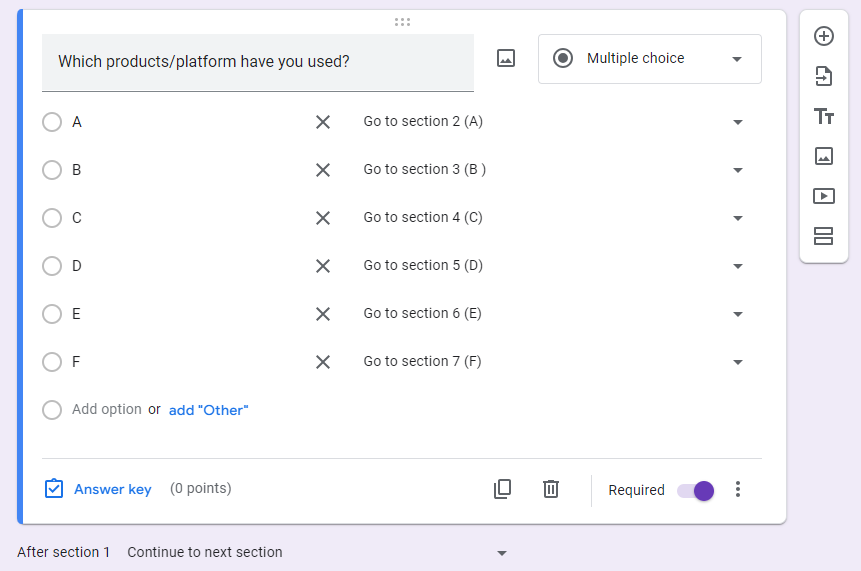Click the add "Other" link
Viewport: 861px width, 571px height.
(208, 410)
